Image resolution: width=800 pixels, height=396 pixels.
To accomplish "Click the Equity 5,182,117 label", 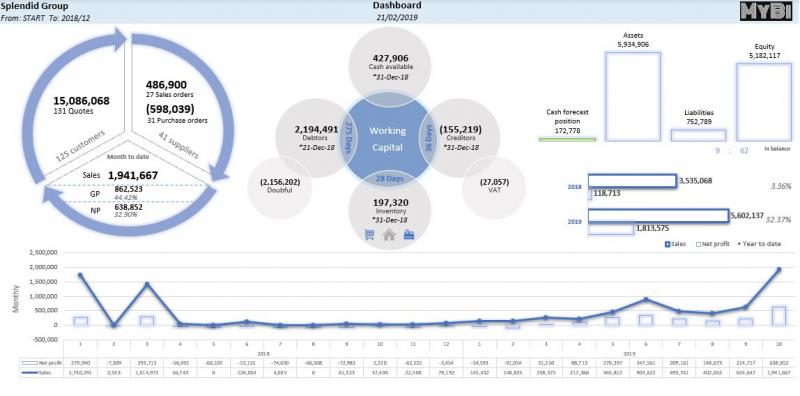I will tap(764, 51).
